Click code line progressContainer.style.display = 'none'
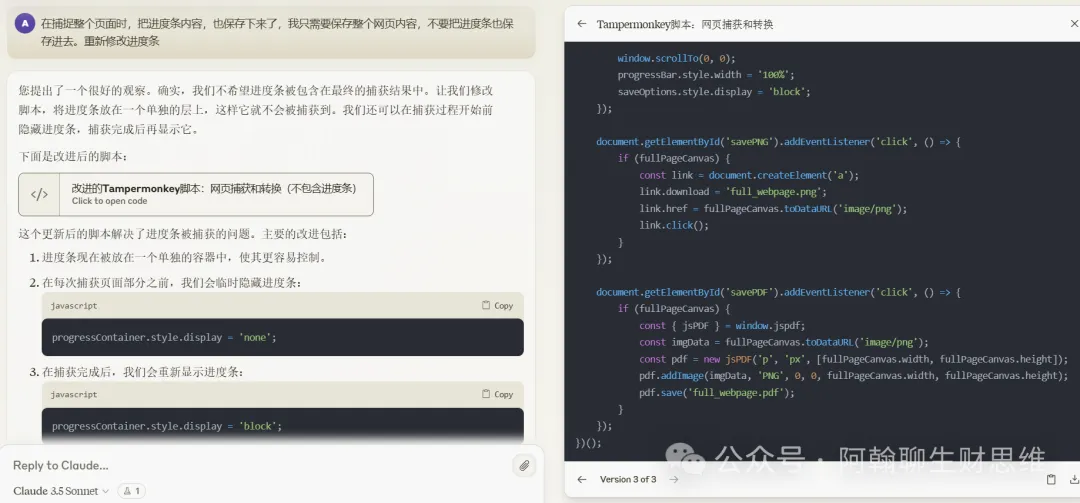Viewport: 1080px width, 503px height. pos(164,338)
